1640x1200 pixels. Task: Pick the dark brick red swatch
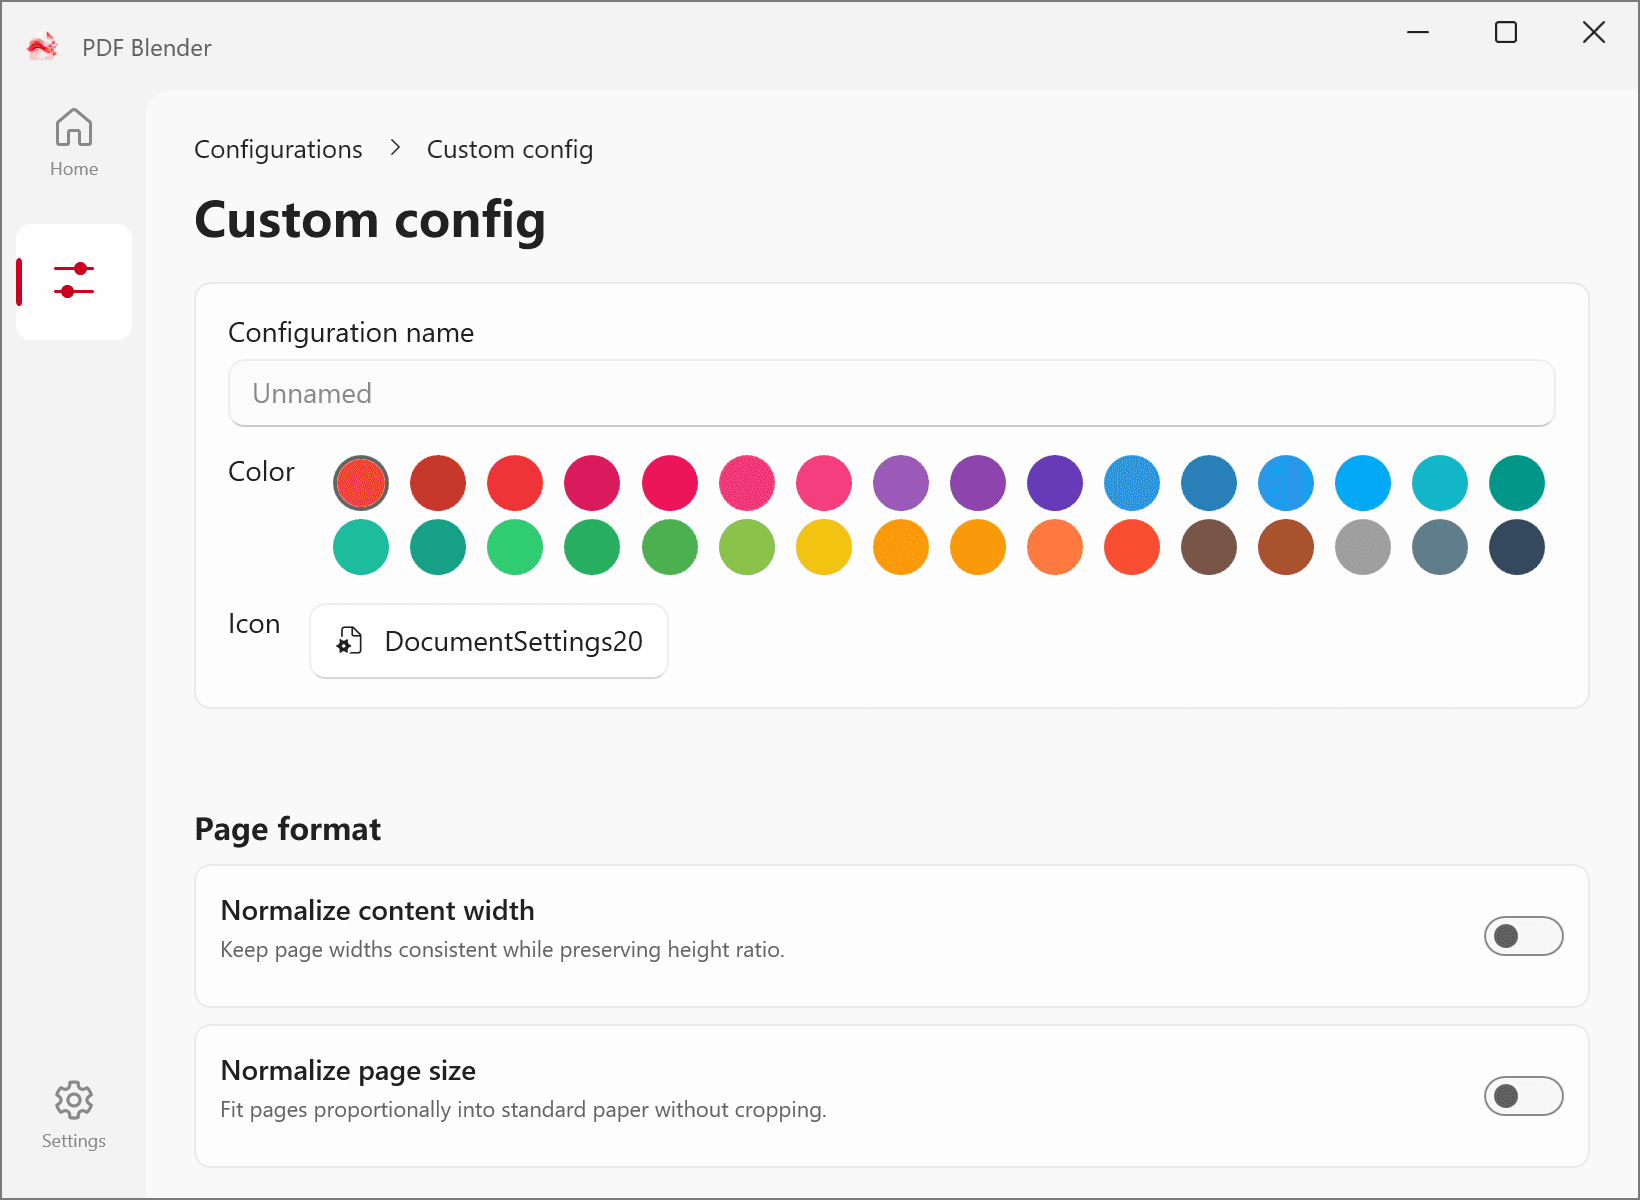pos(438,483)
